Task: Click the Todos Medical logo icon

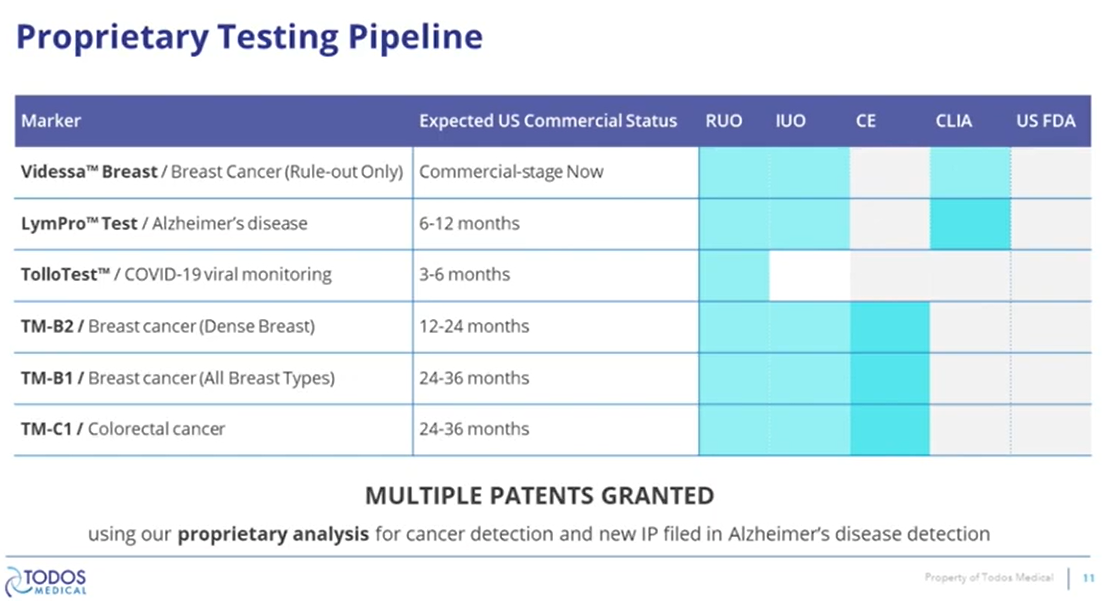Action: pos(17,581)
